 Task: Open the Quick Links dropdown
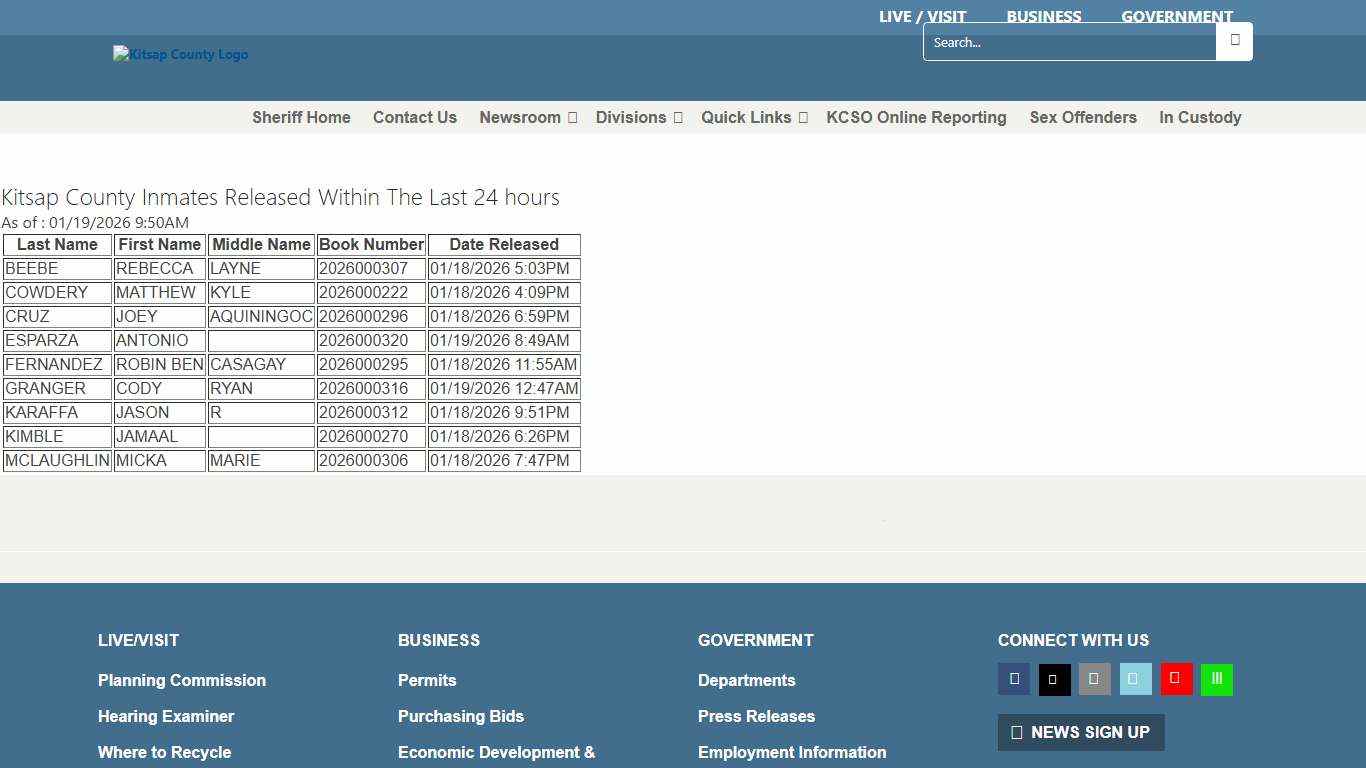pos(753,117)
